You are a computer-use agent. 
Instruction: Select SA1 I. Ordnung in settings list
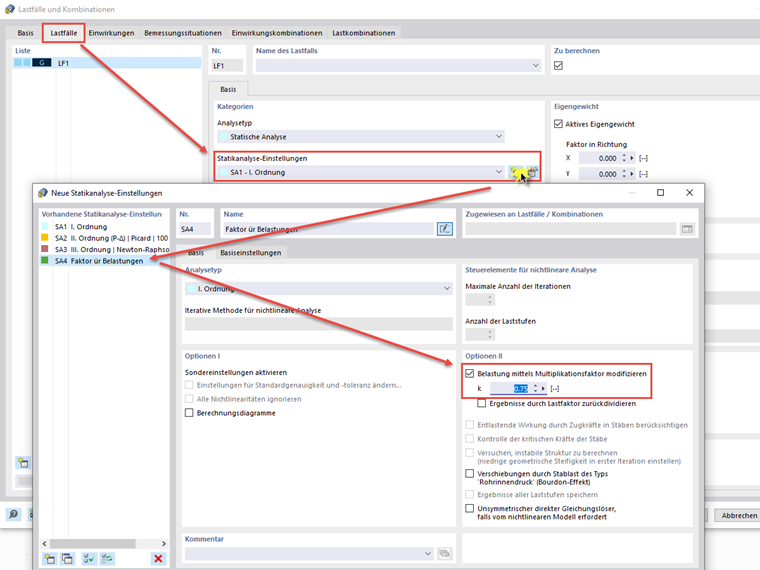(104, 226)
